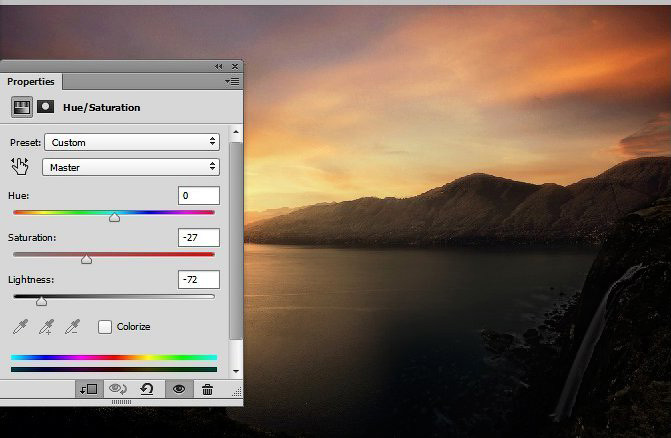Focus the Lightness value field showing -72
The height and width of the screenshot is (438, 671).
pyautogui.click(x=199, y=279)
